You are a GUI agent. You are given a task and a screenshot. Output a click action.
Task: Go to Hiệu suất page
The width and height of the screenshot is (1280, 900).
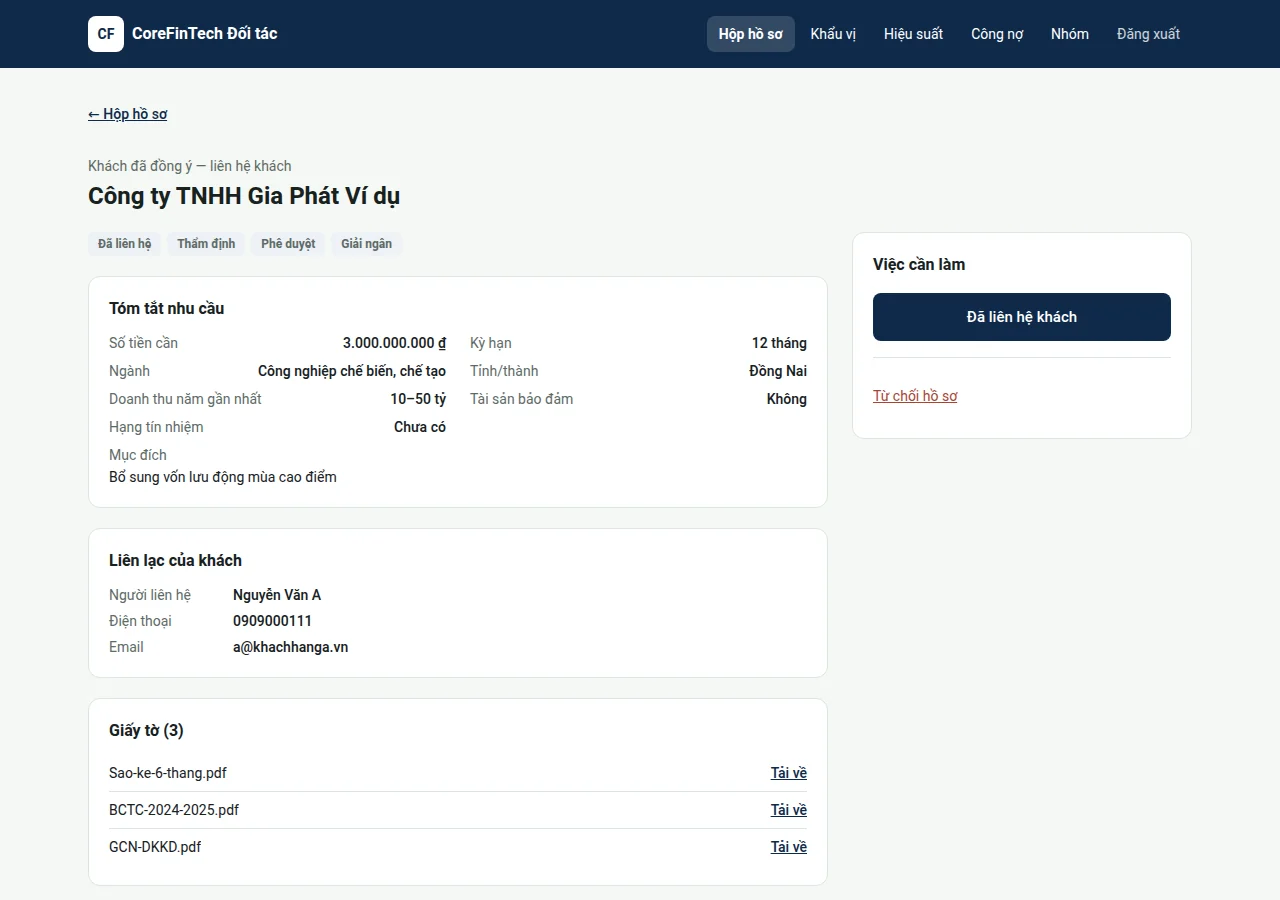(913, 34)
